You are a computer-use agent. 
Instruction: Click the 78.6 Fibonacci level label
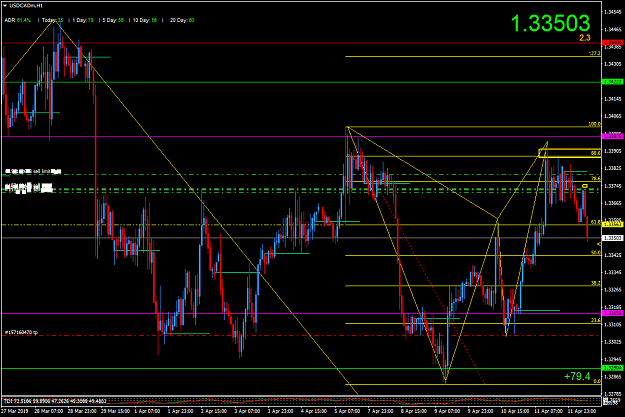(x=596, y=178)
